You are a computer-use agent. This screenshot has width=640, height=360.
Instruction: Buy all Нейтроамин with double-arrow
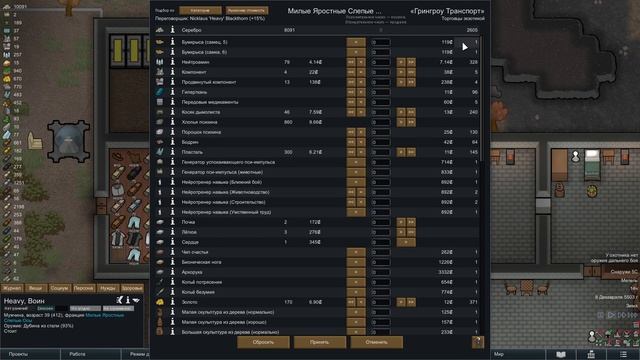(x=351, y=62)
